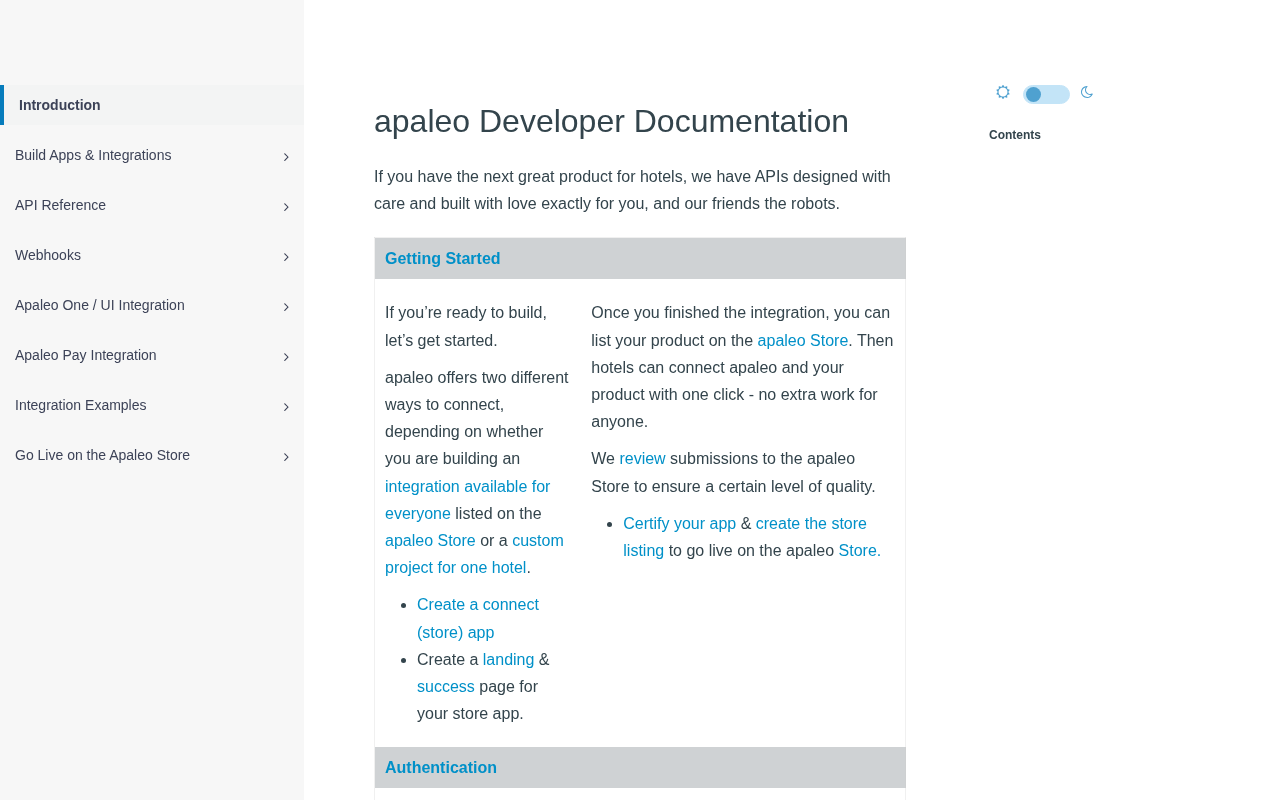
Task: Select Introduction in the sidebar
Action: [60, 105]
